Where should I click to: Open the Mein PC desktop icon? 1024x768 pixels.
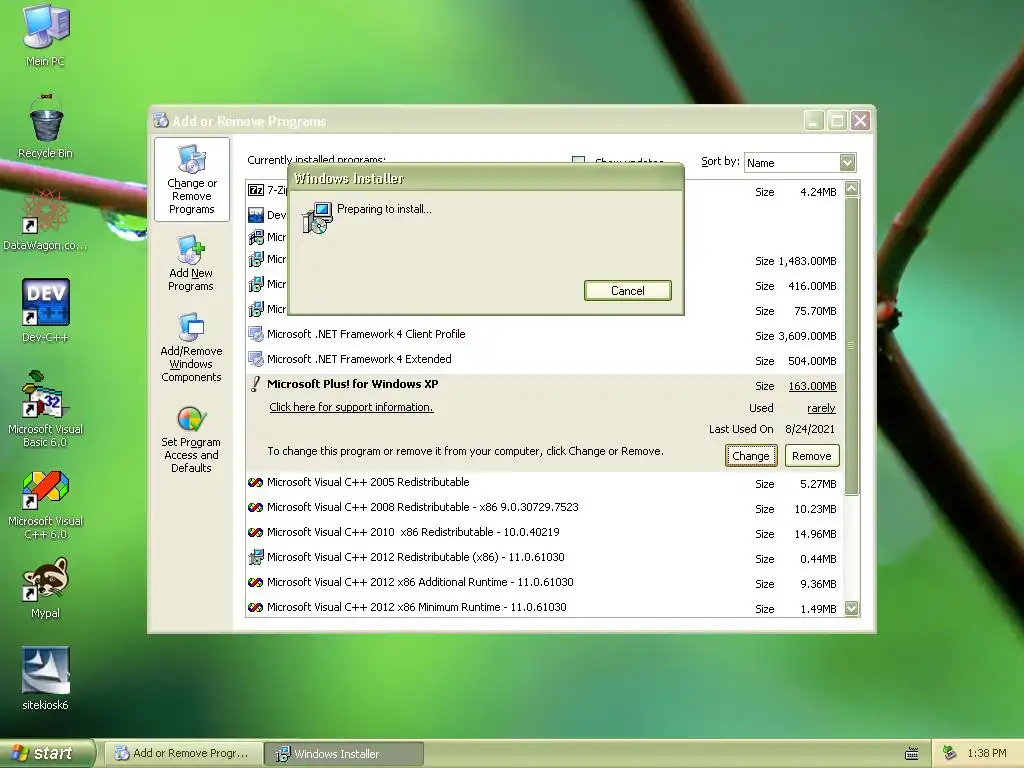45,34
